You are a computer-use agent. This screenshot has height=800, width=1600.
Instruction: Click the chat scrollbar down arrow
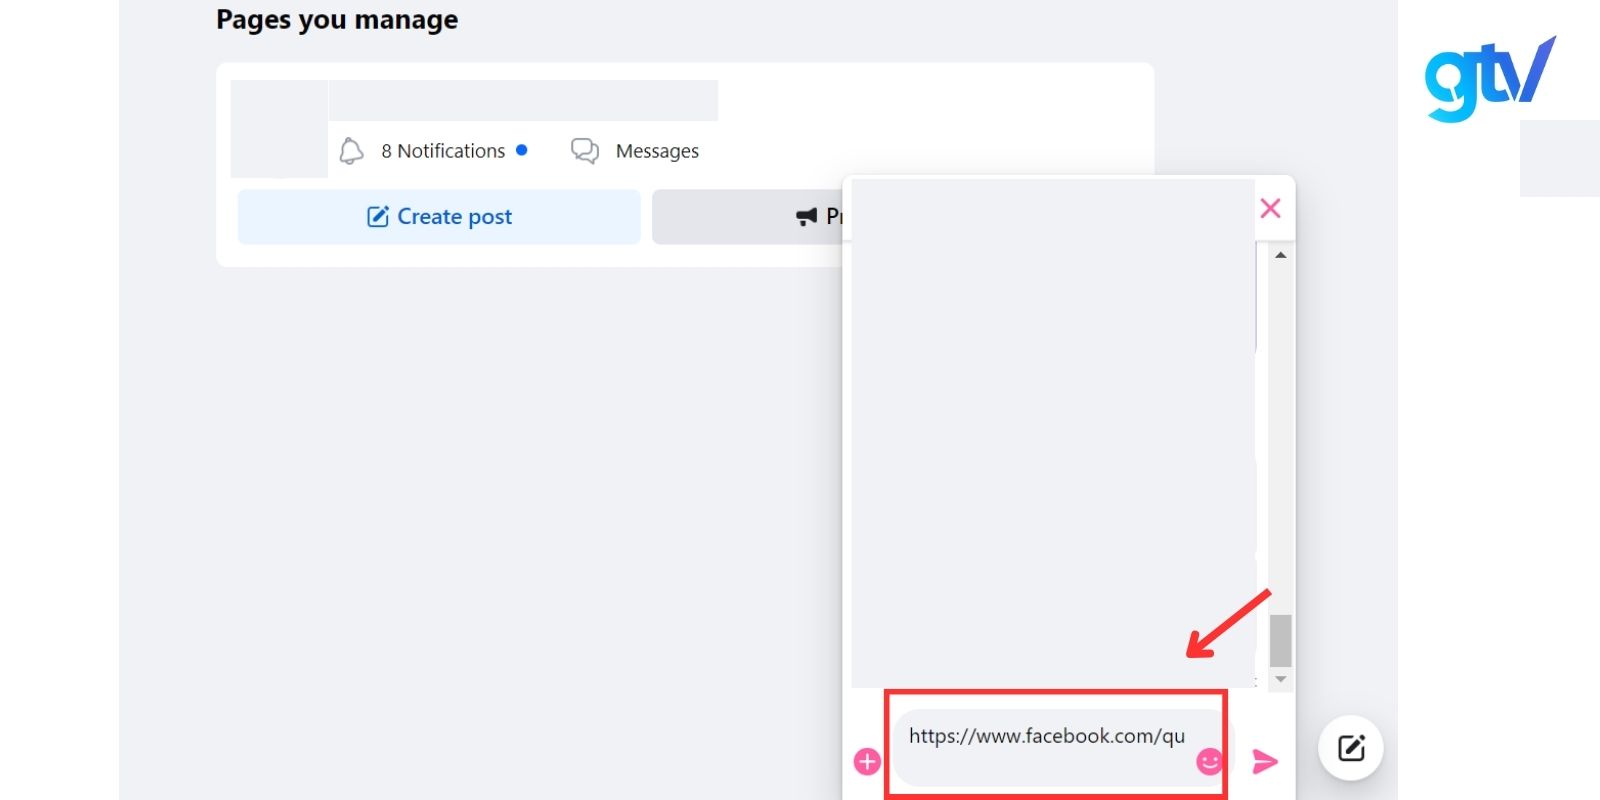[x=1280, y=679]
